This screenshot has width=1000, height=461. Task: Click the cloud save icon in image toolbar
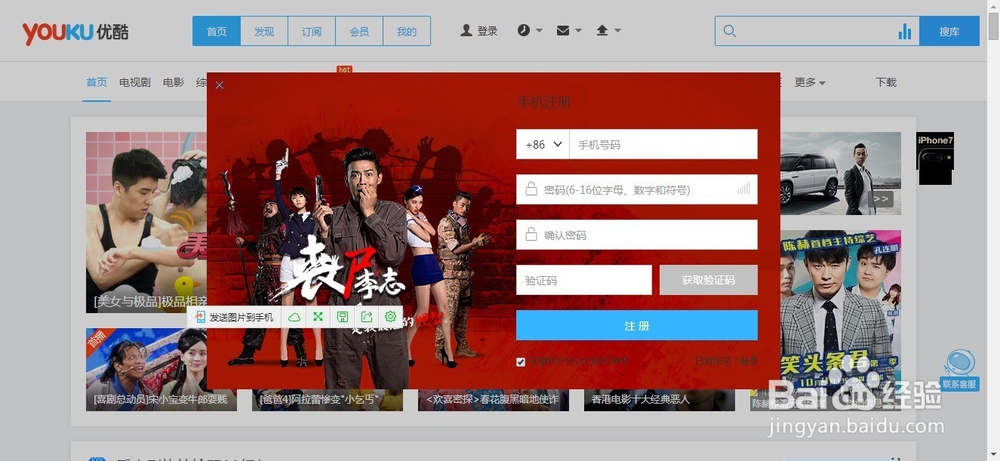click(294, 317)
